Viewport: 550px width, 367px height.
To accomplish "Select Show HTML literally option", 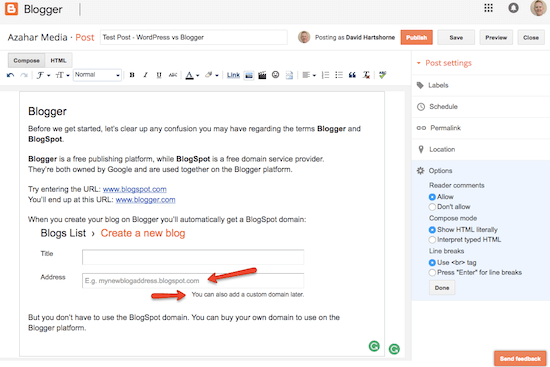I will [x=432, y=230].
